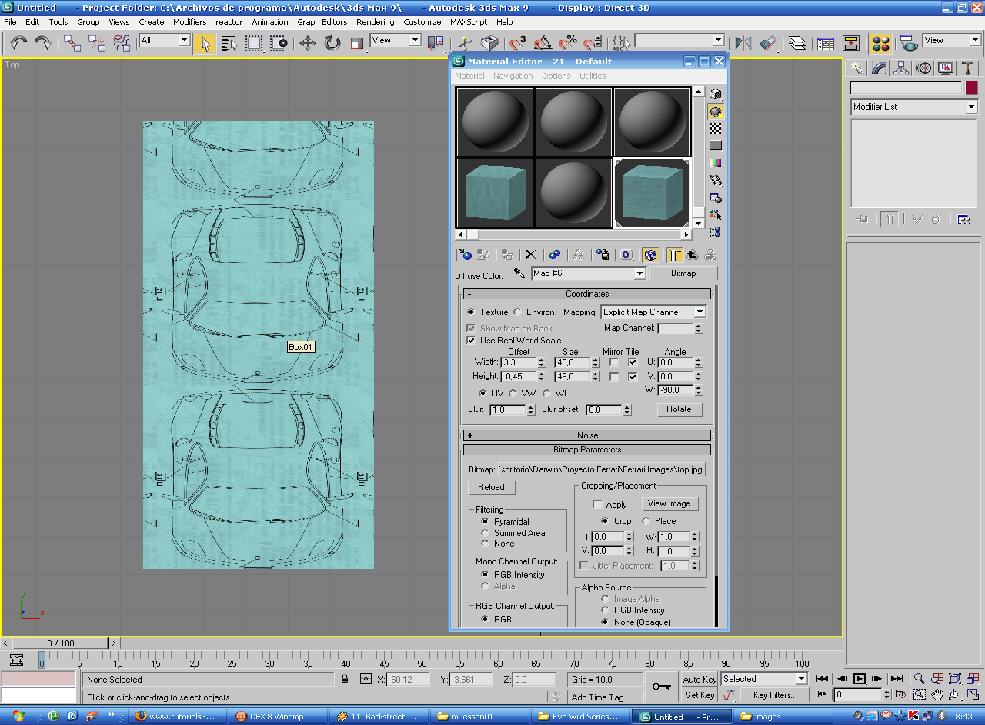Select the Summed Area filtering option
Screen dimensions: 985x725
point(485,533)
